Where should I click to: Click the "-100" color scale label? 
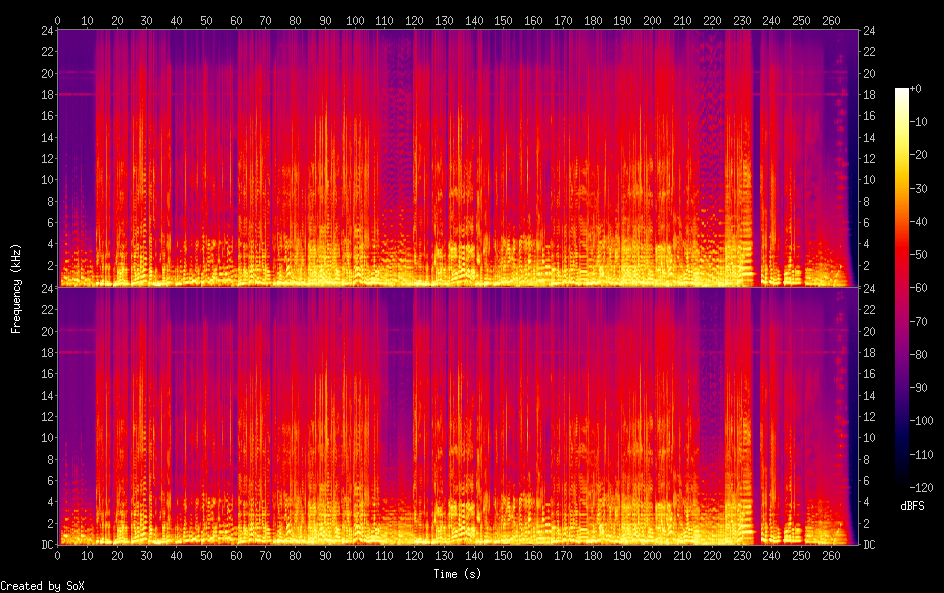pyautogui.click(x=922, y=421)
